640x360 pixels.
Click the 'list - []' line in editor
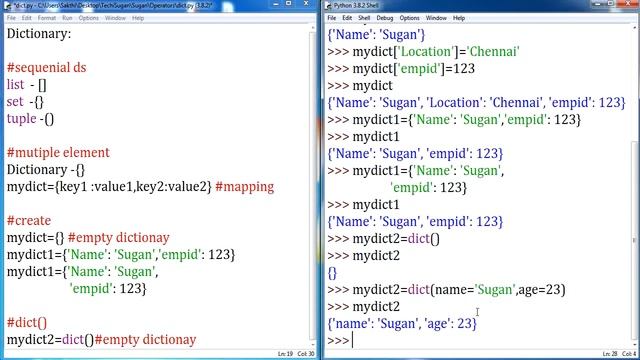[x=27, y=85]
